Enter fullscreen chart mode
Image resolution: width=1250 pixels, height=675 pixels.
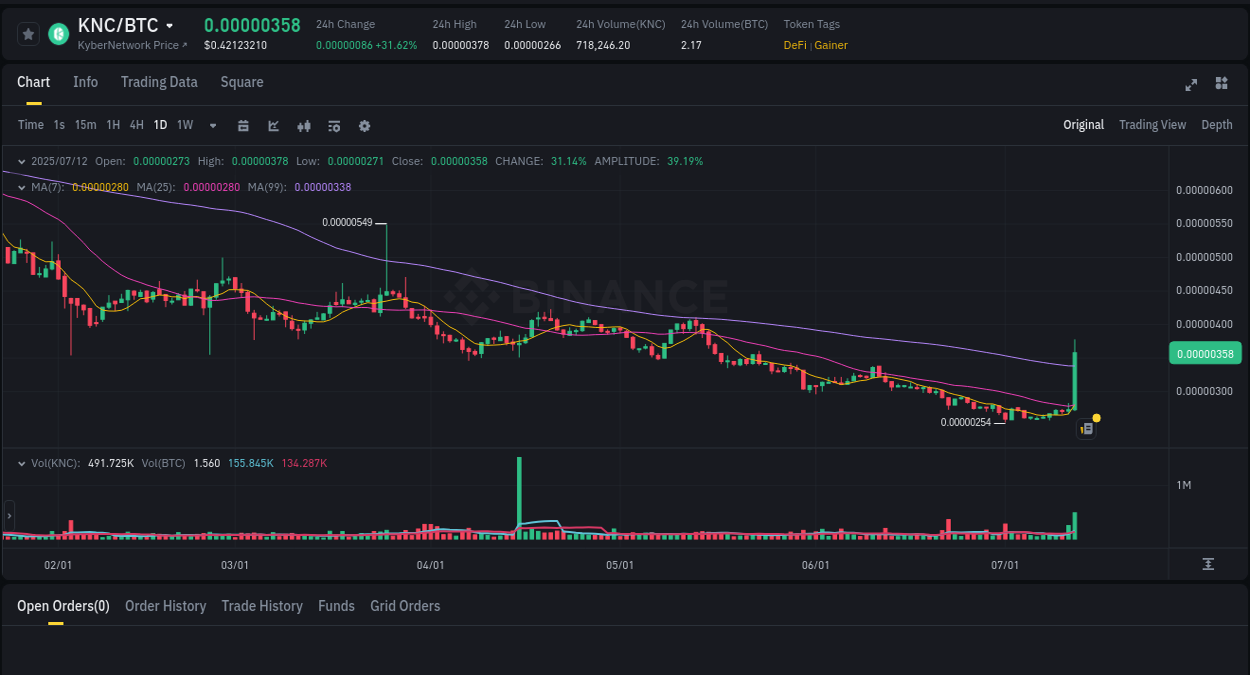1190,85
